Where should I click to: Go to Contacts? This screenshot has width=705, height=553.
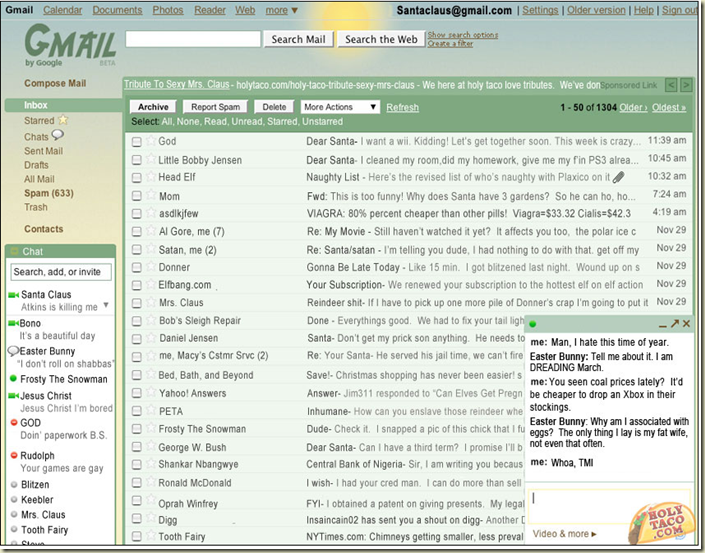44,229
